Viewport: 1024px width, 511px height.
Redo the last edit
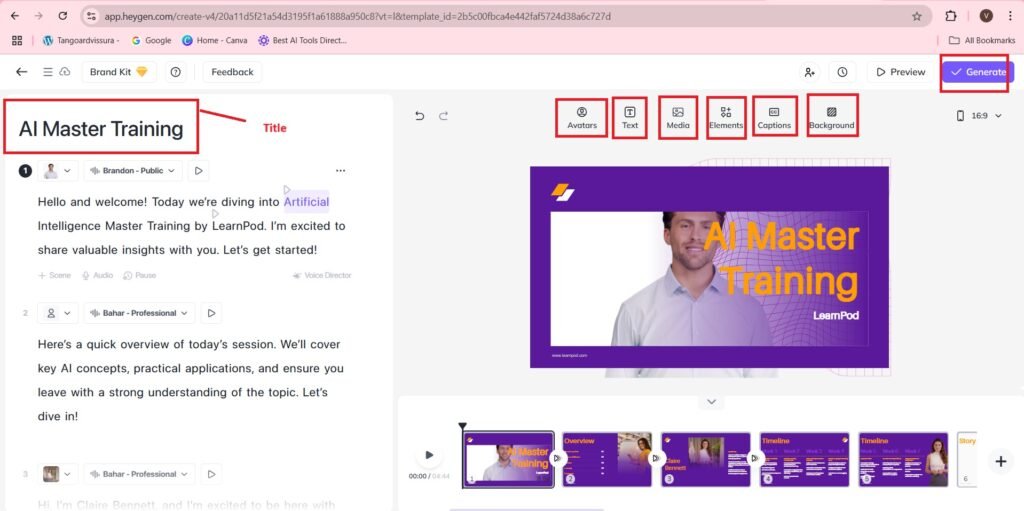[x=443, y=116]
